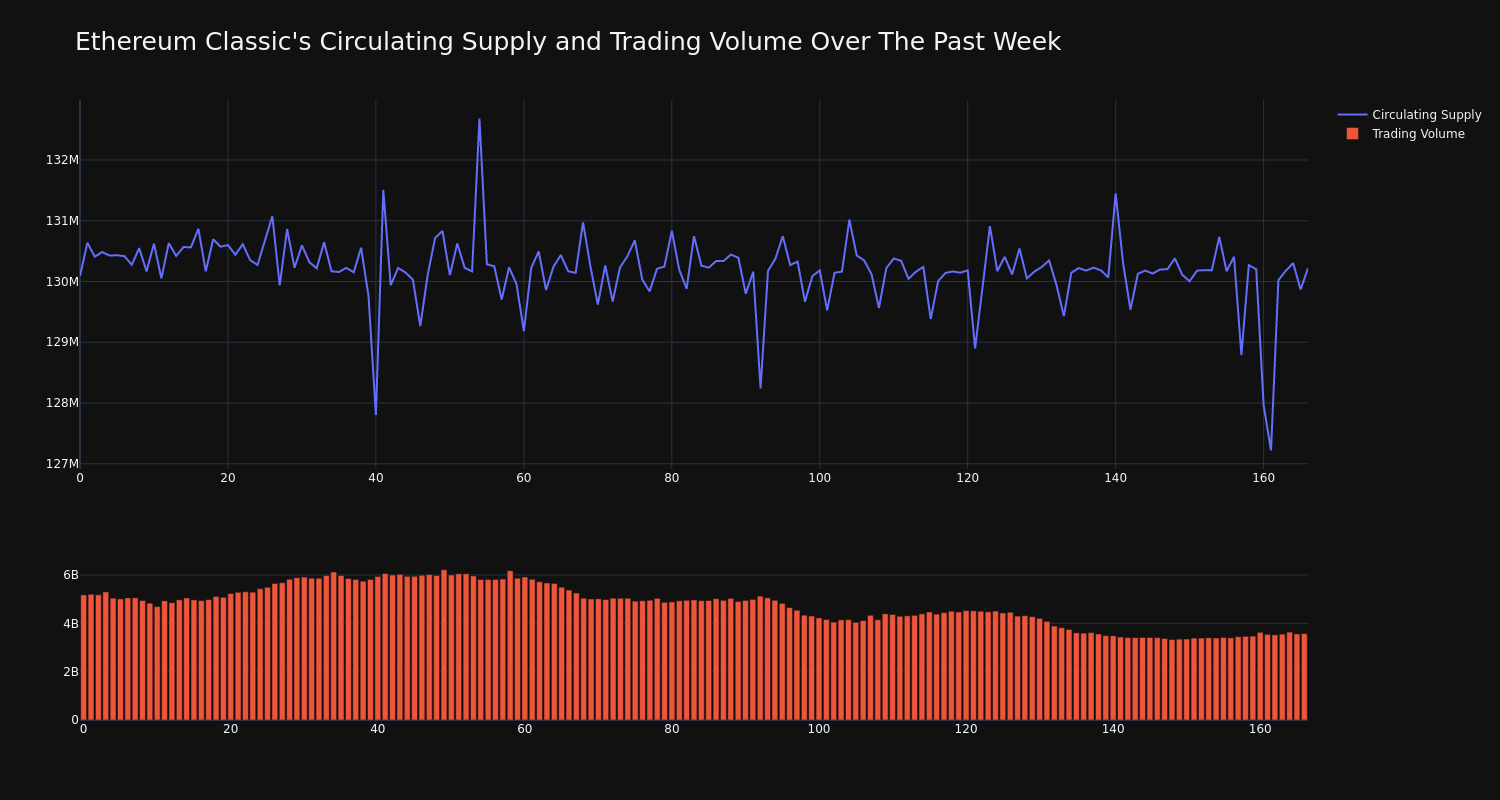1500x800 pixels.
Task: Click x-axis label 160 on supply chart
Action: click(x=1263, y=478)
